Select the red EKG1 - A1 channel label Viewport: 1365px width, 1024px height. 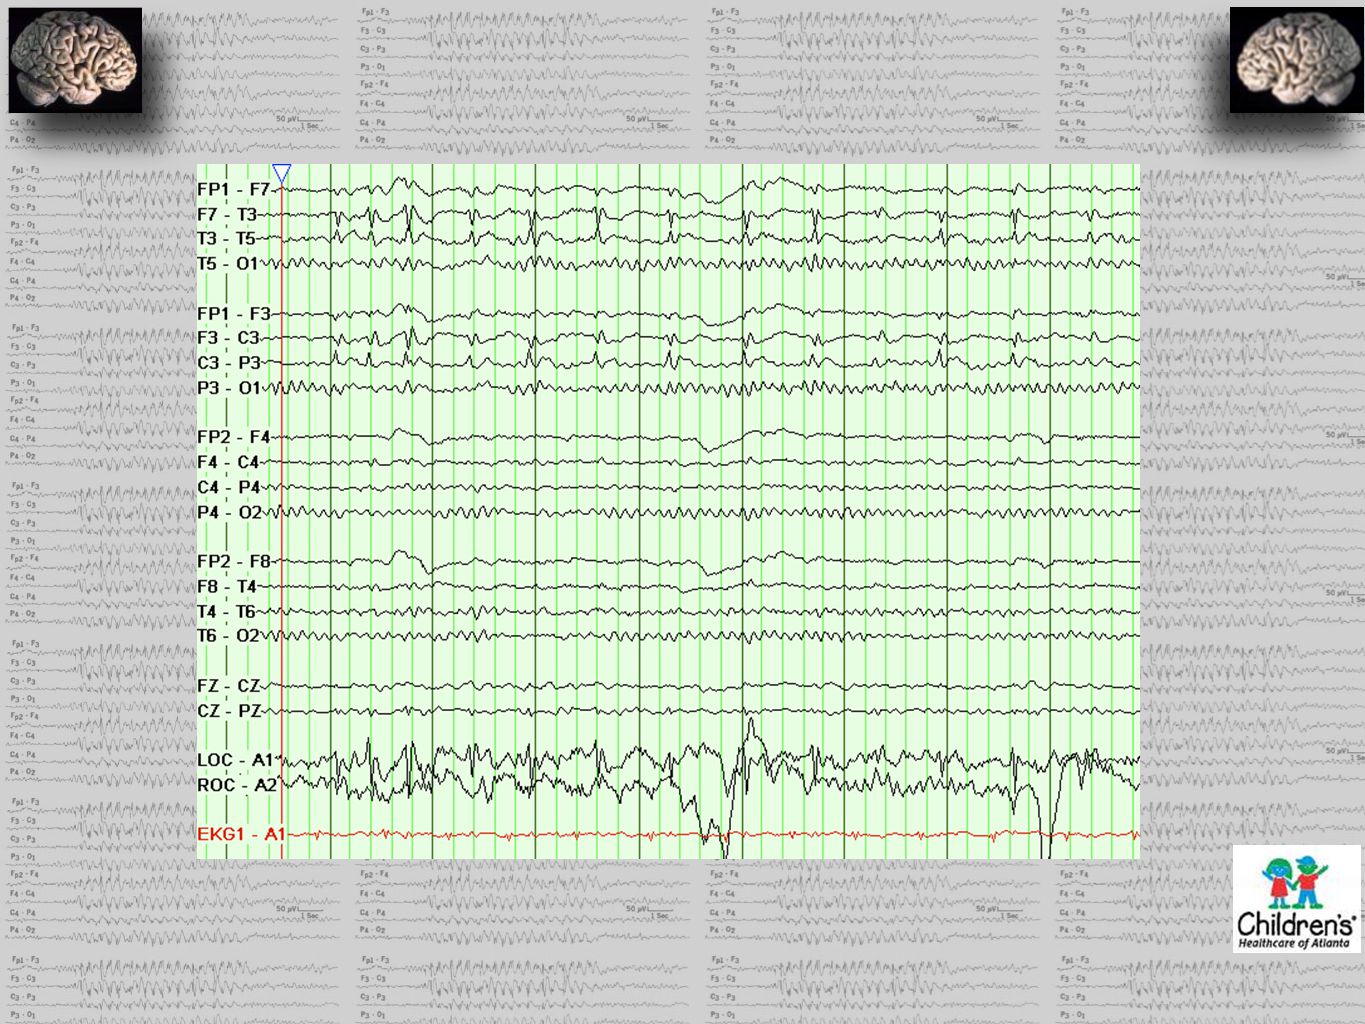point(242,834)
